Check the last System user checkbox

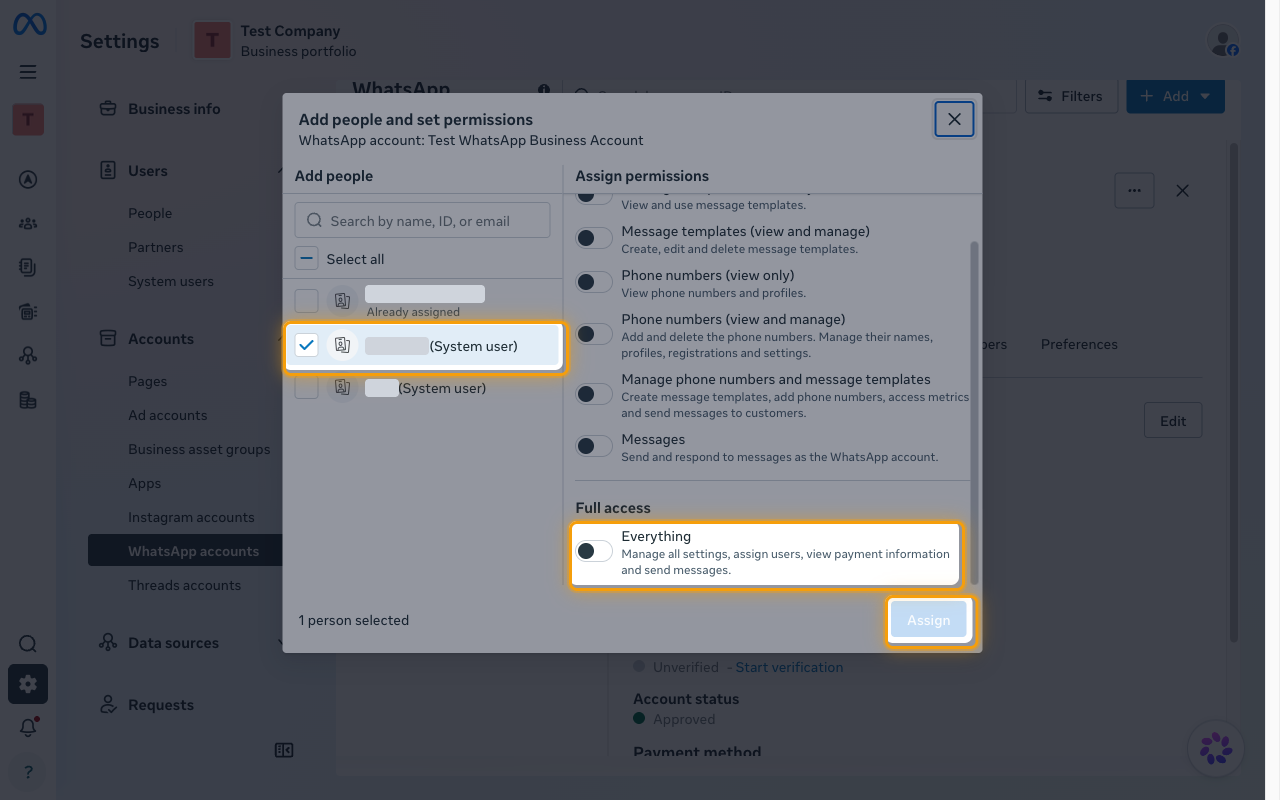[307, 388]
